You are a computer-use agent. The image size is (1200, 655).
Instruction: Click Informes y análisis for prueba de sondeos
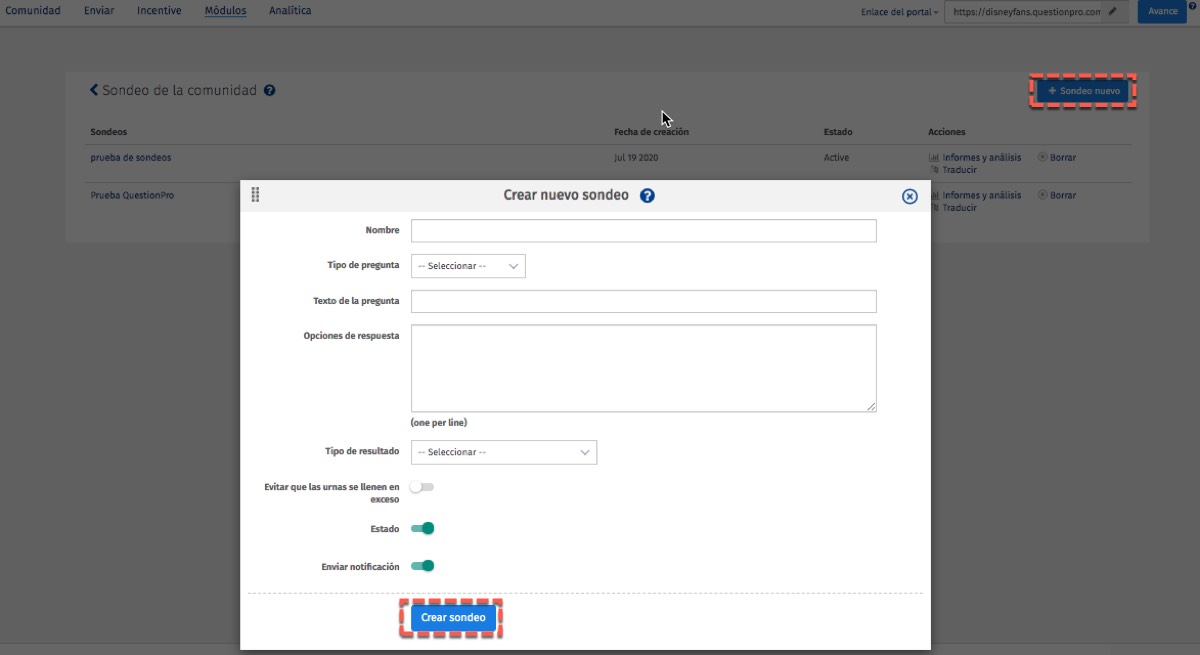coord(982,157)
